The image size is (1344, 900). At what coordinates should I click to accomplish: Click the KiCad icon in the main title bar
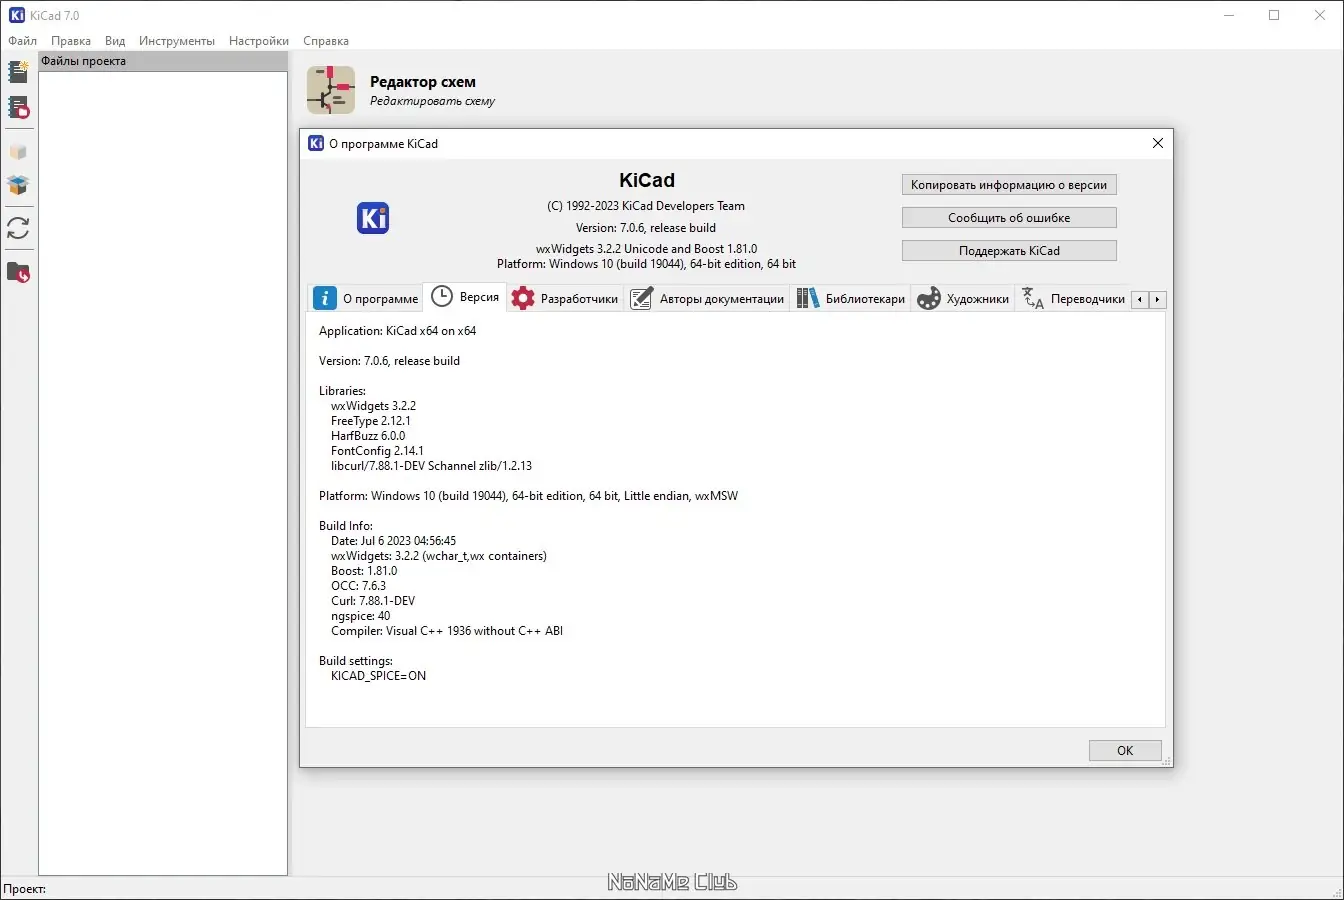point(17,15)
